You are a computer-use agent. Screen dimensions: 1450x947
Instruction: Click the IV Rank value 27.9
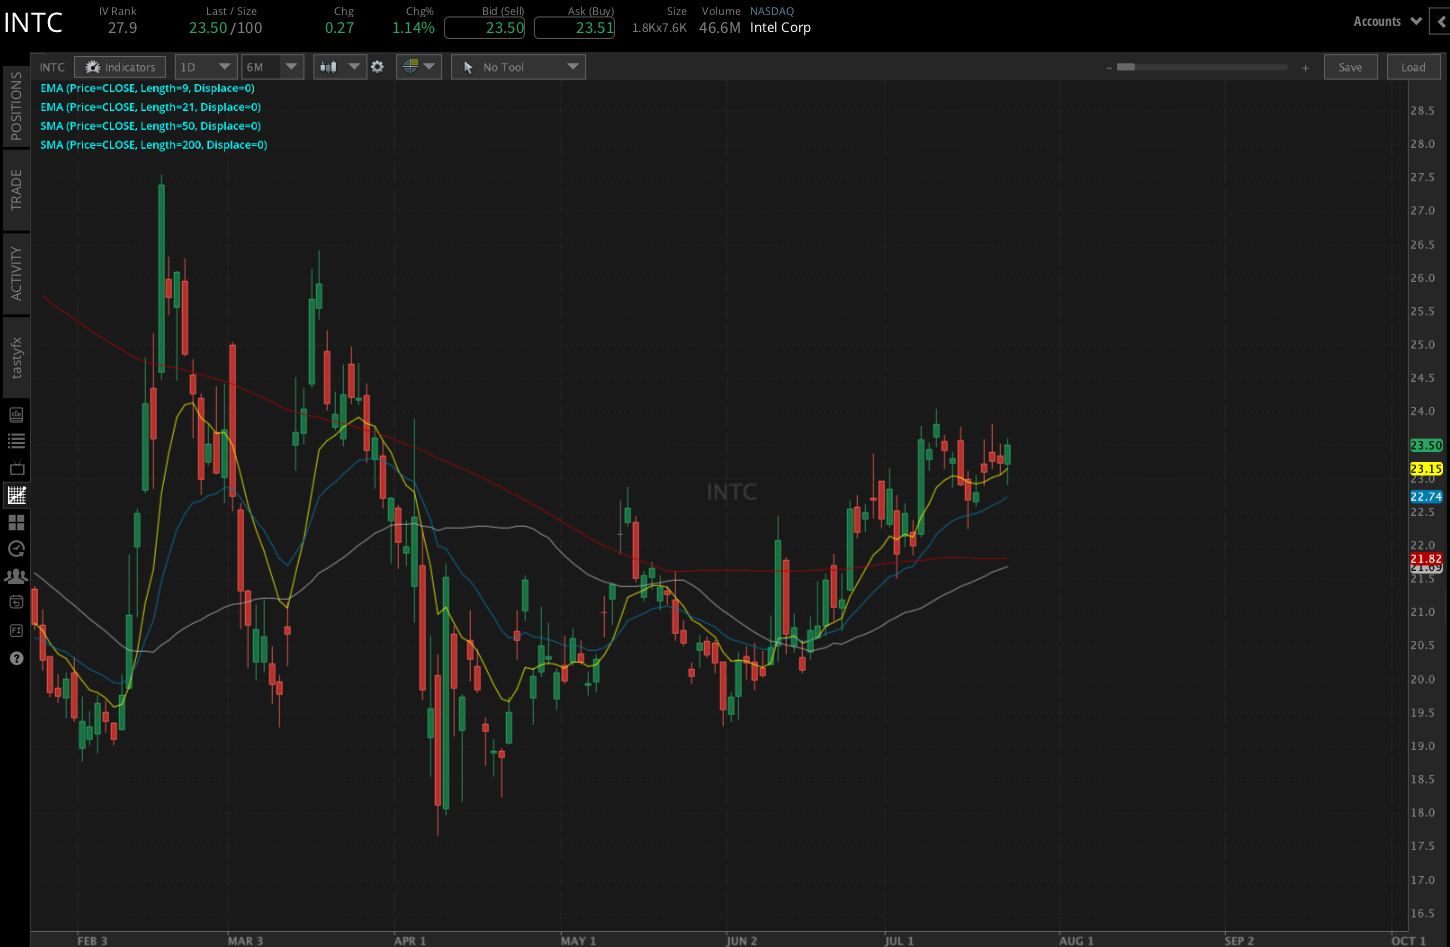pyautogui.click(x=122, y=28)
